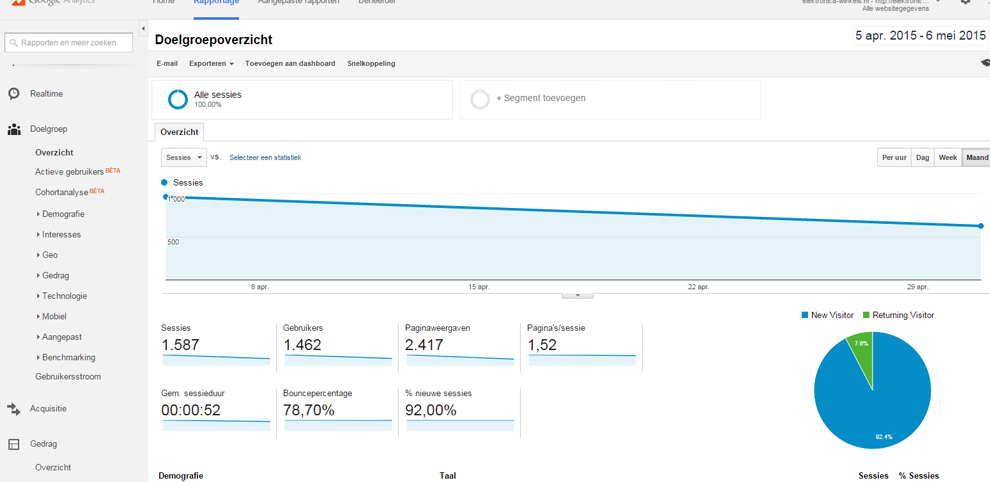Click the blue New Visitor legend swatch
Viewport: 990px width, 482px height.
coord(804,315)
